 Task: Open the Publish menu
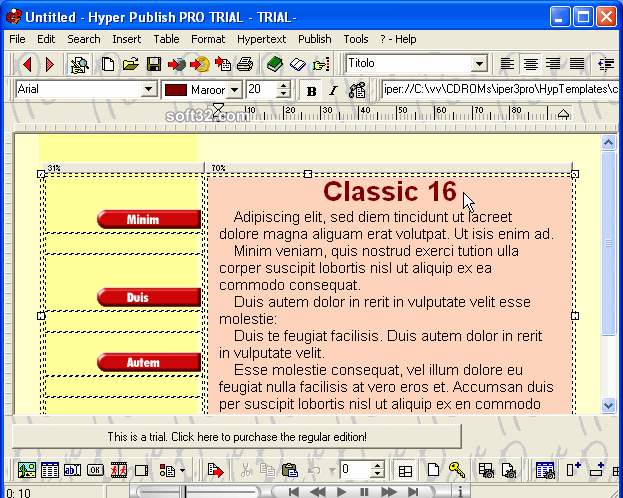coord(315,39)
